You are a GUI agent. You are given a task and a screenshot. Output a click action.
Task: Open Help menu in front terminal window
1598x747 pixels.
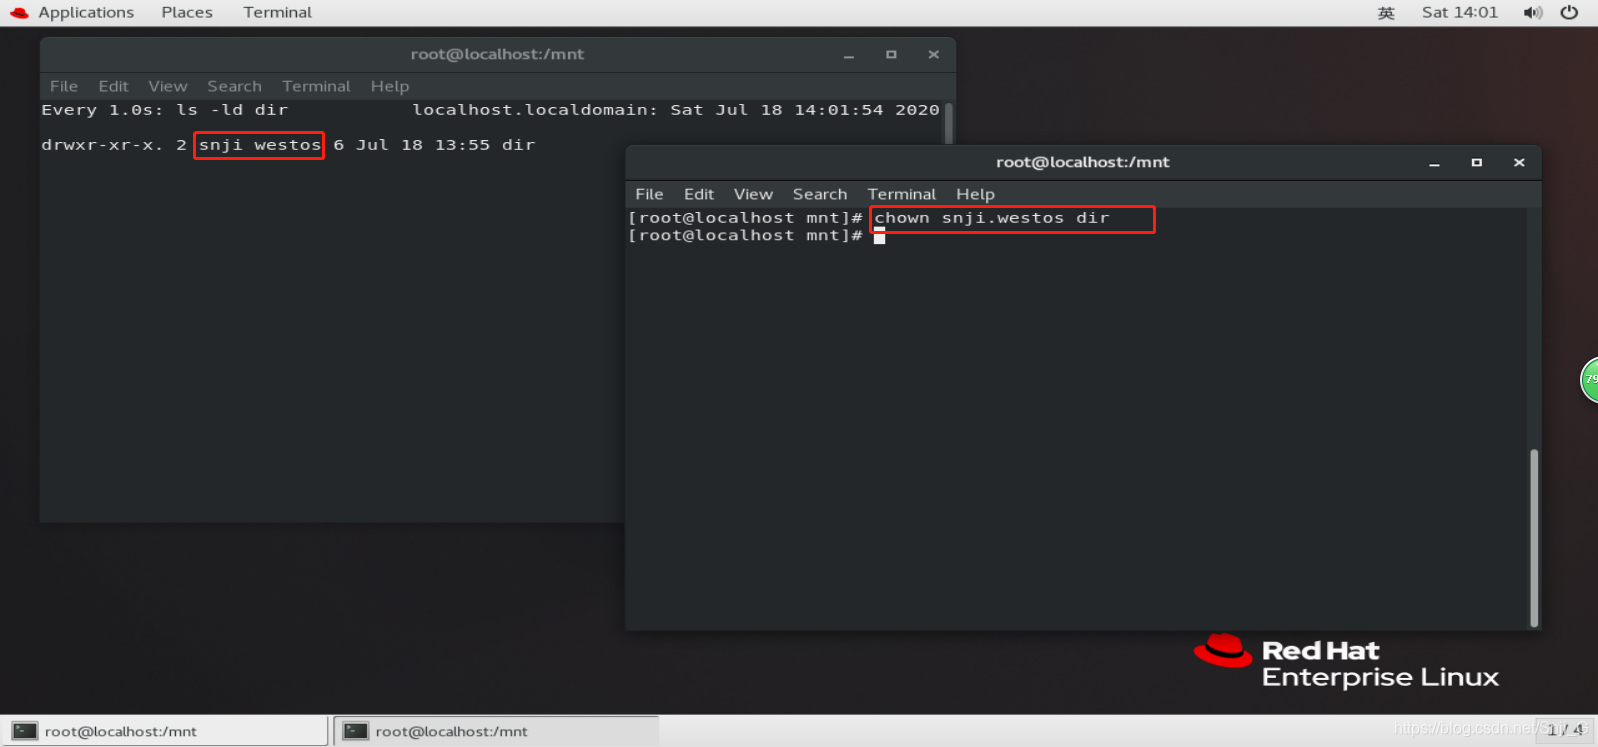pyautogui.click(x=975, y=194)
